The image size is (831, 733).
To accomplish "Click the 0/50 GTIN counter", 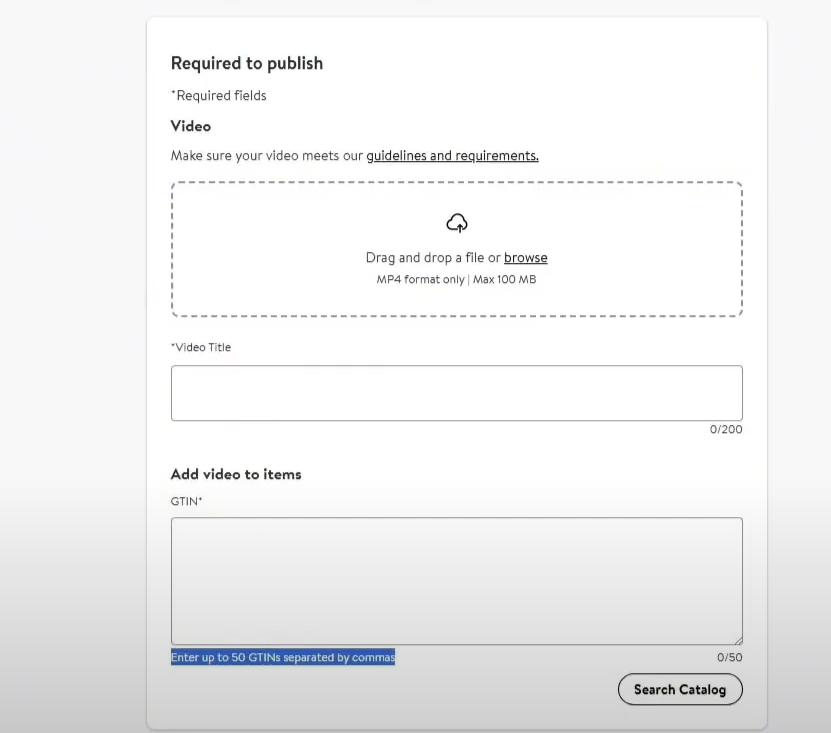I will tap(729, 658).
